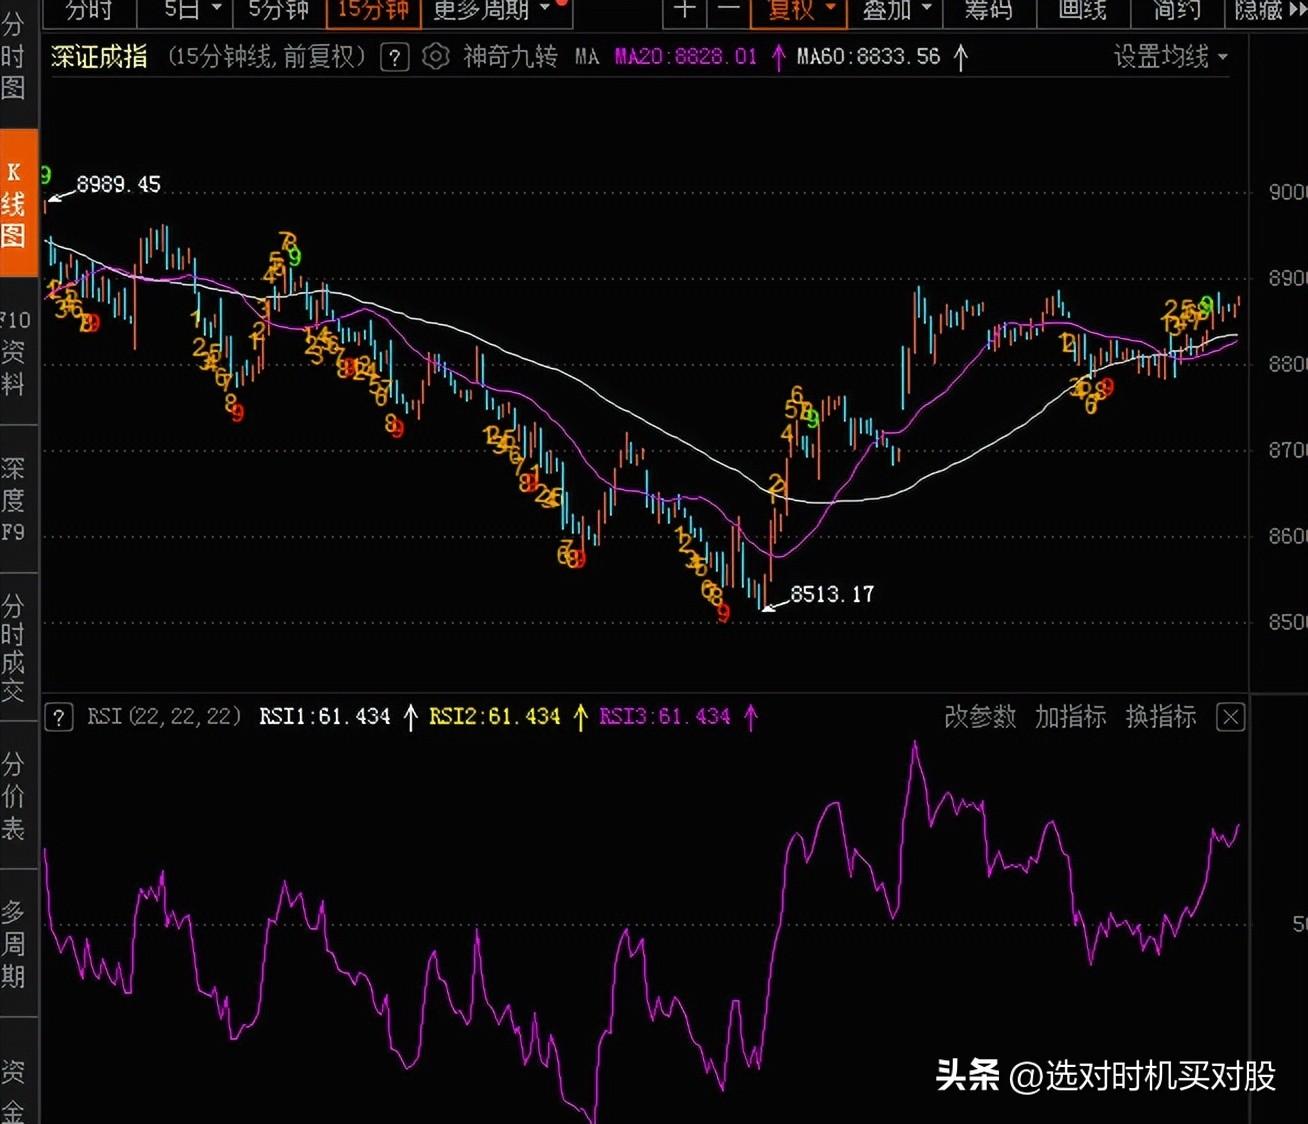Click the 8989.45 high price marker

pos(118,185)
